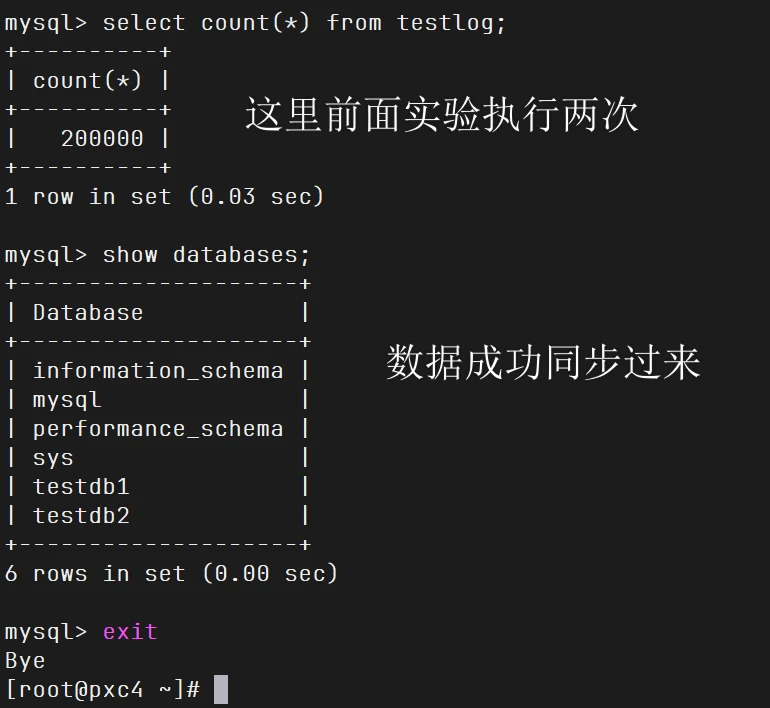Screen dimensions: 770x708
Task: Click the [root@pxc4 ~]# shell prompt
Action: (102, 690)
